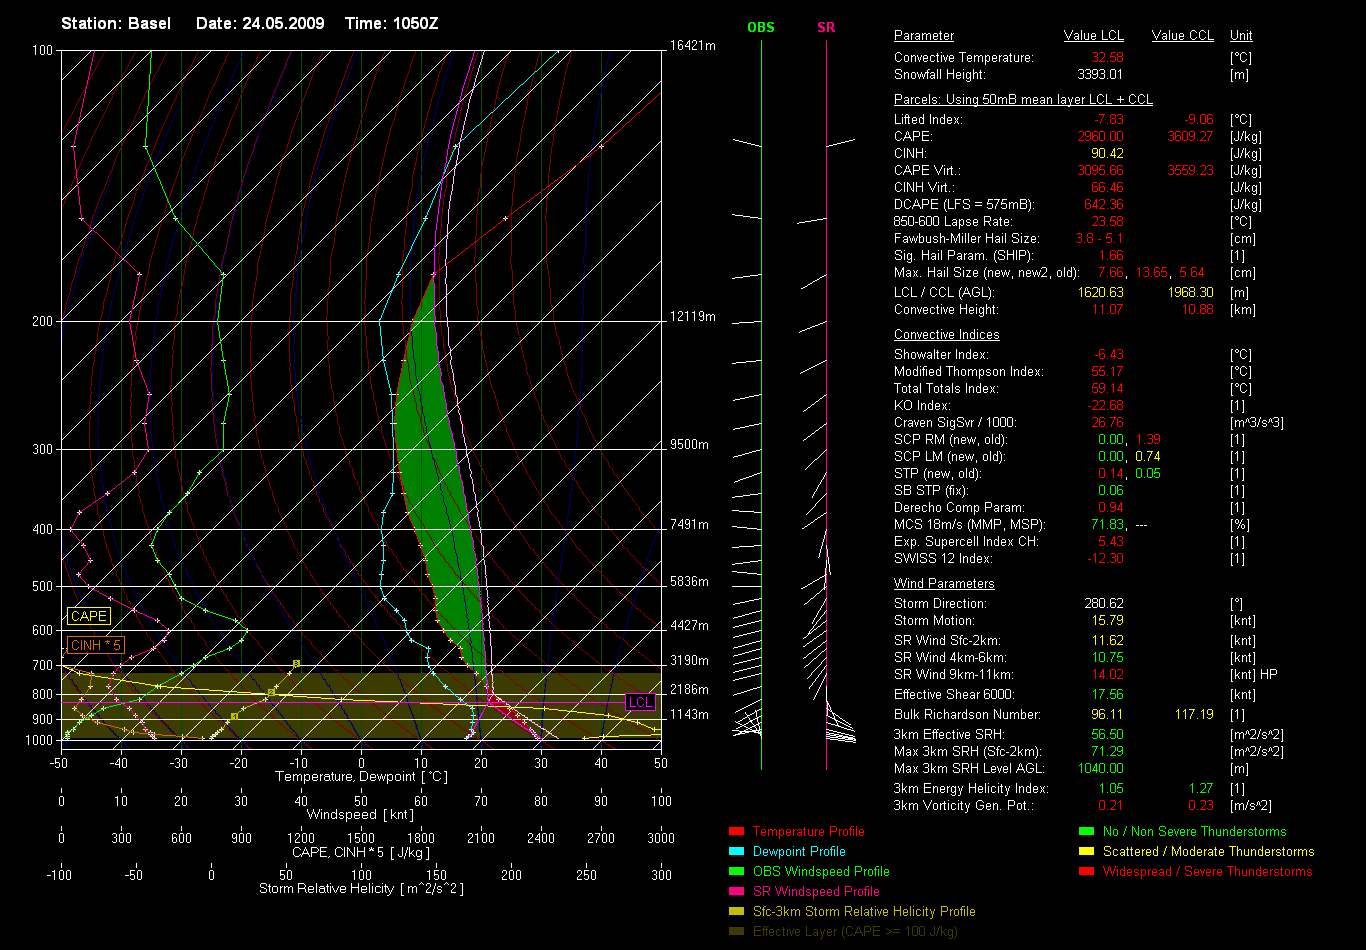
Task: Click the 16421m height label
Action: pyautogui.click(x=693, y=46)
